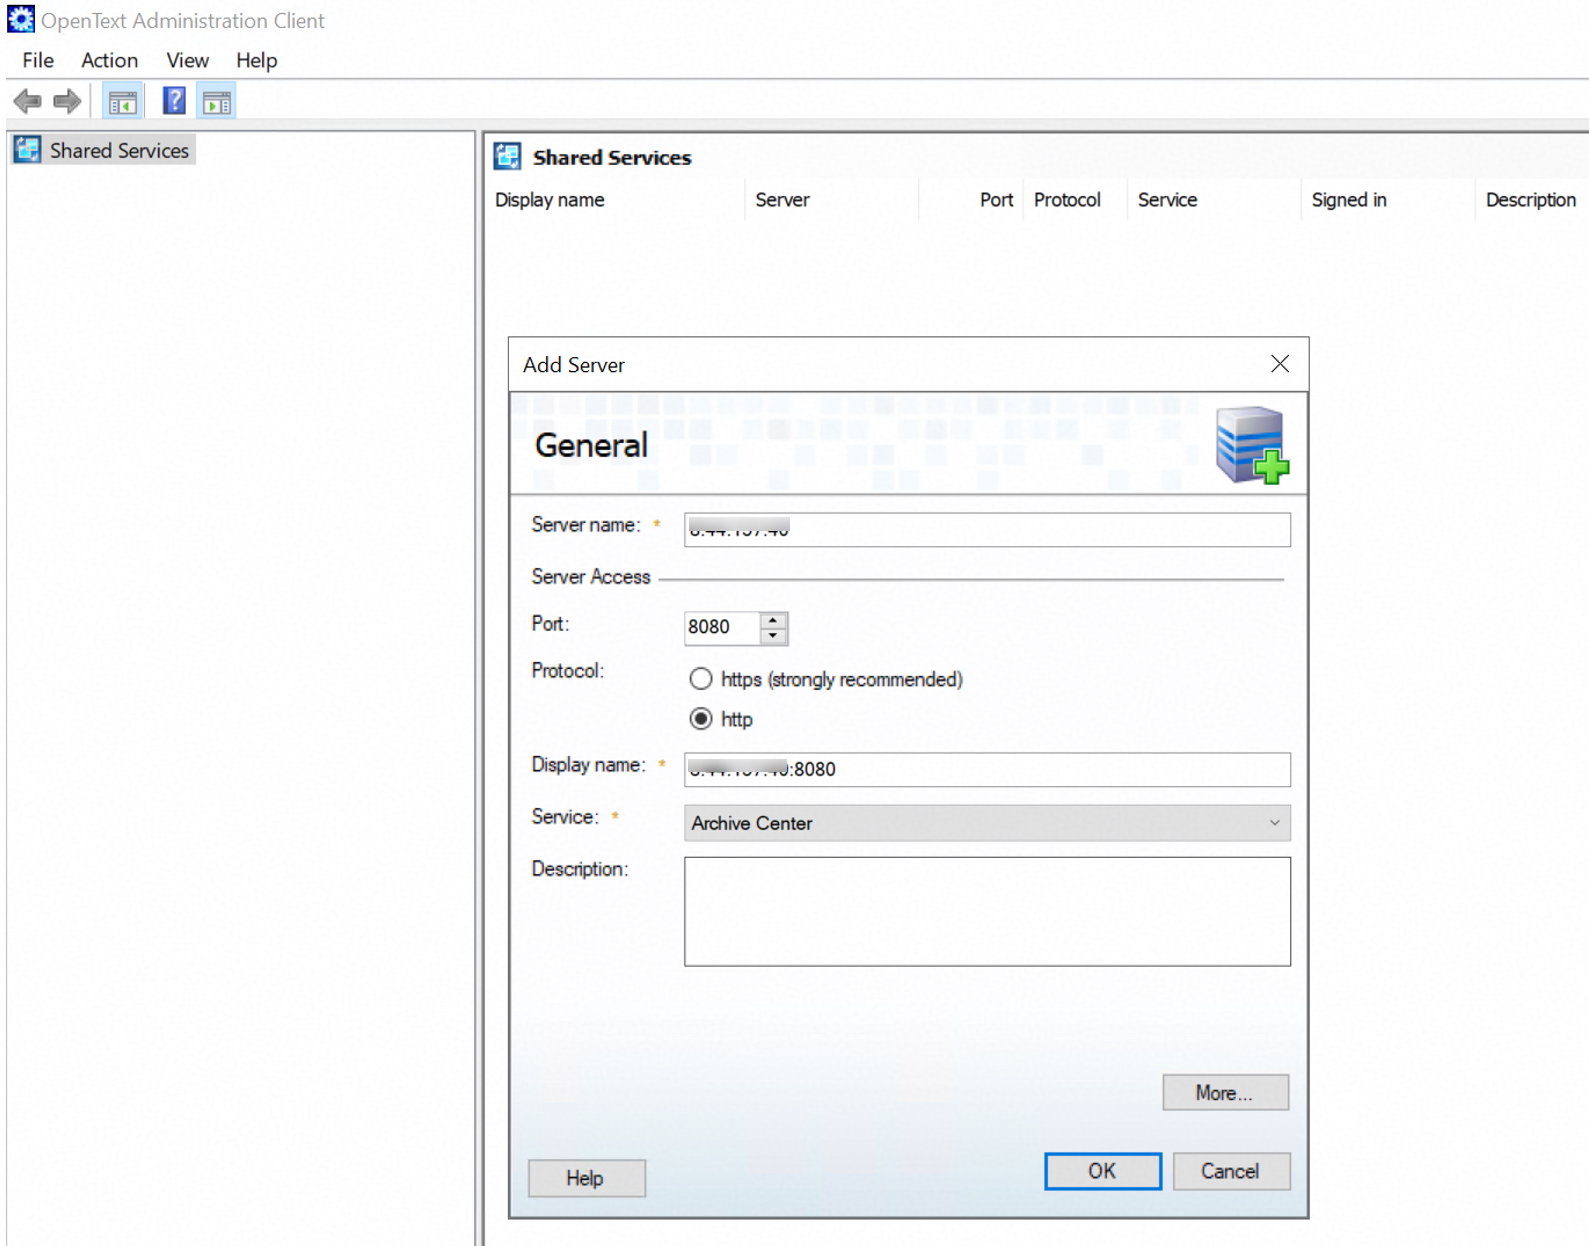Open the View menu

(x=187, y=60)
